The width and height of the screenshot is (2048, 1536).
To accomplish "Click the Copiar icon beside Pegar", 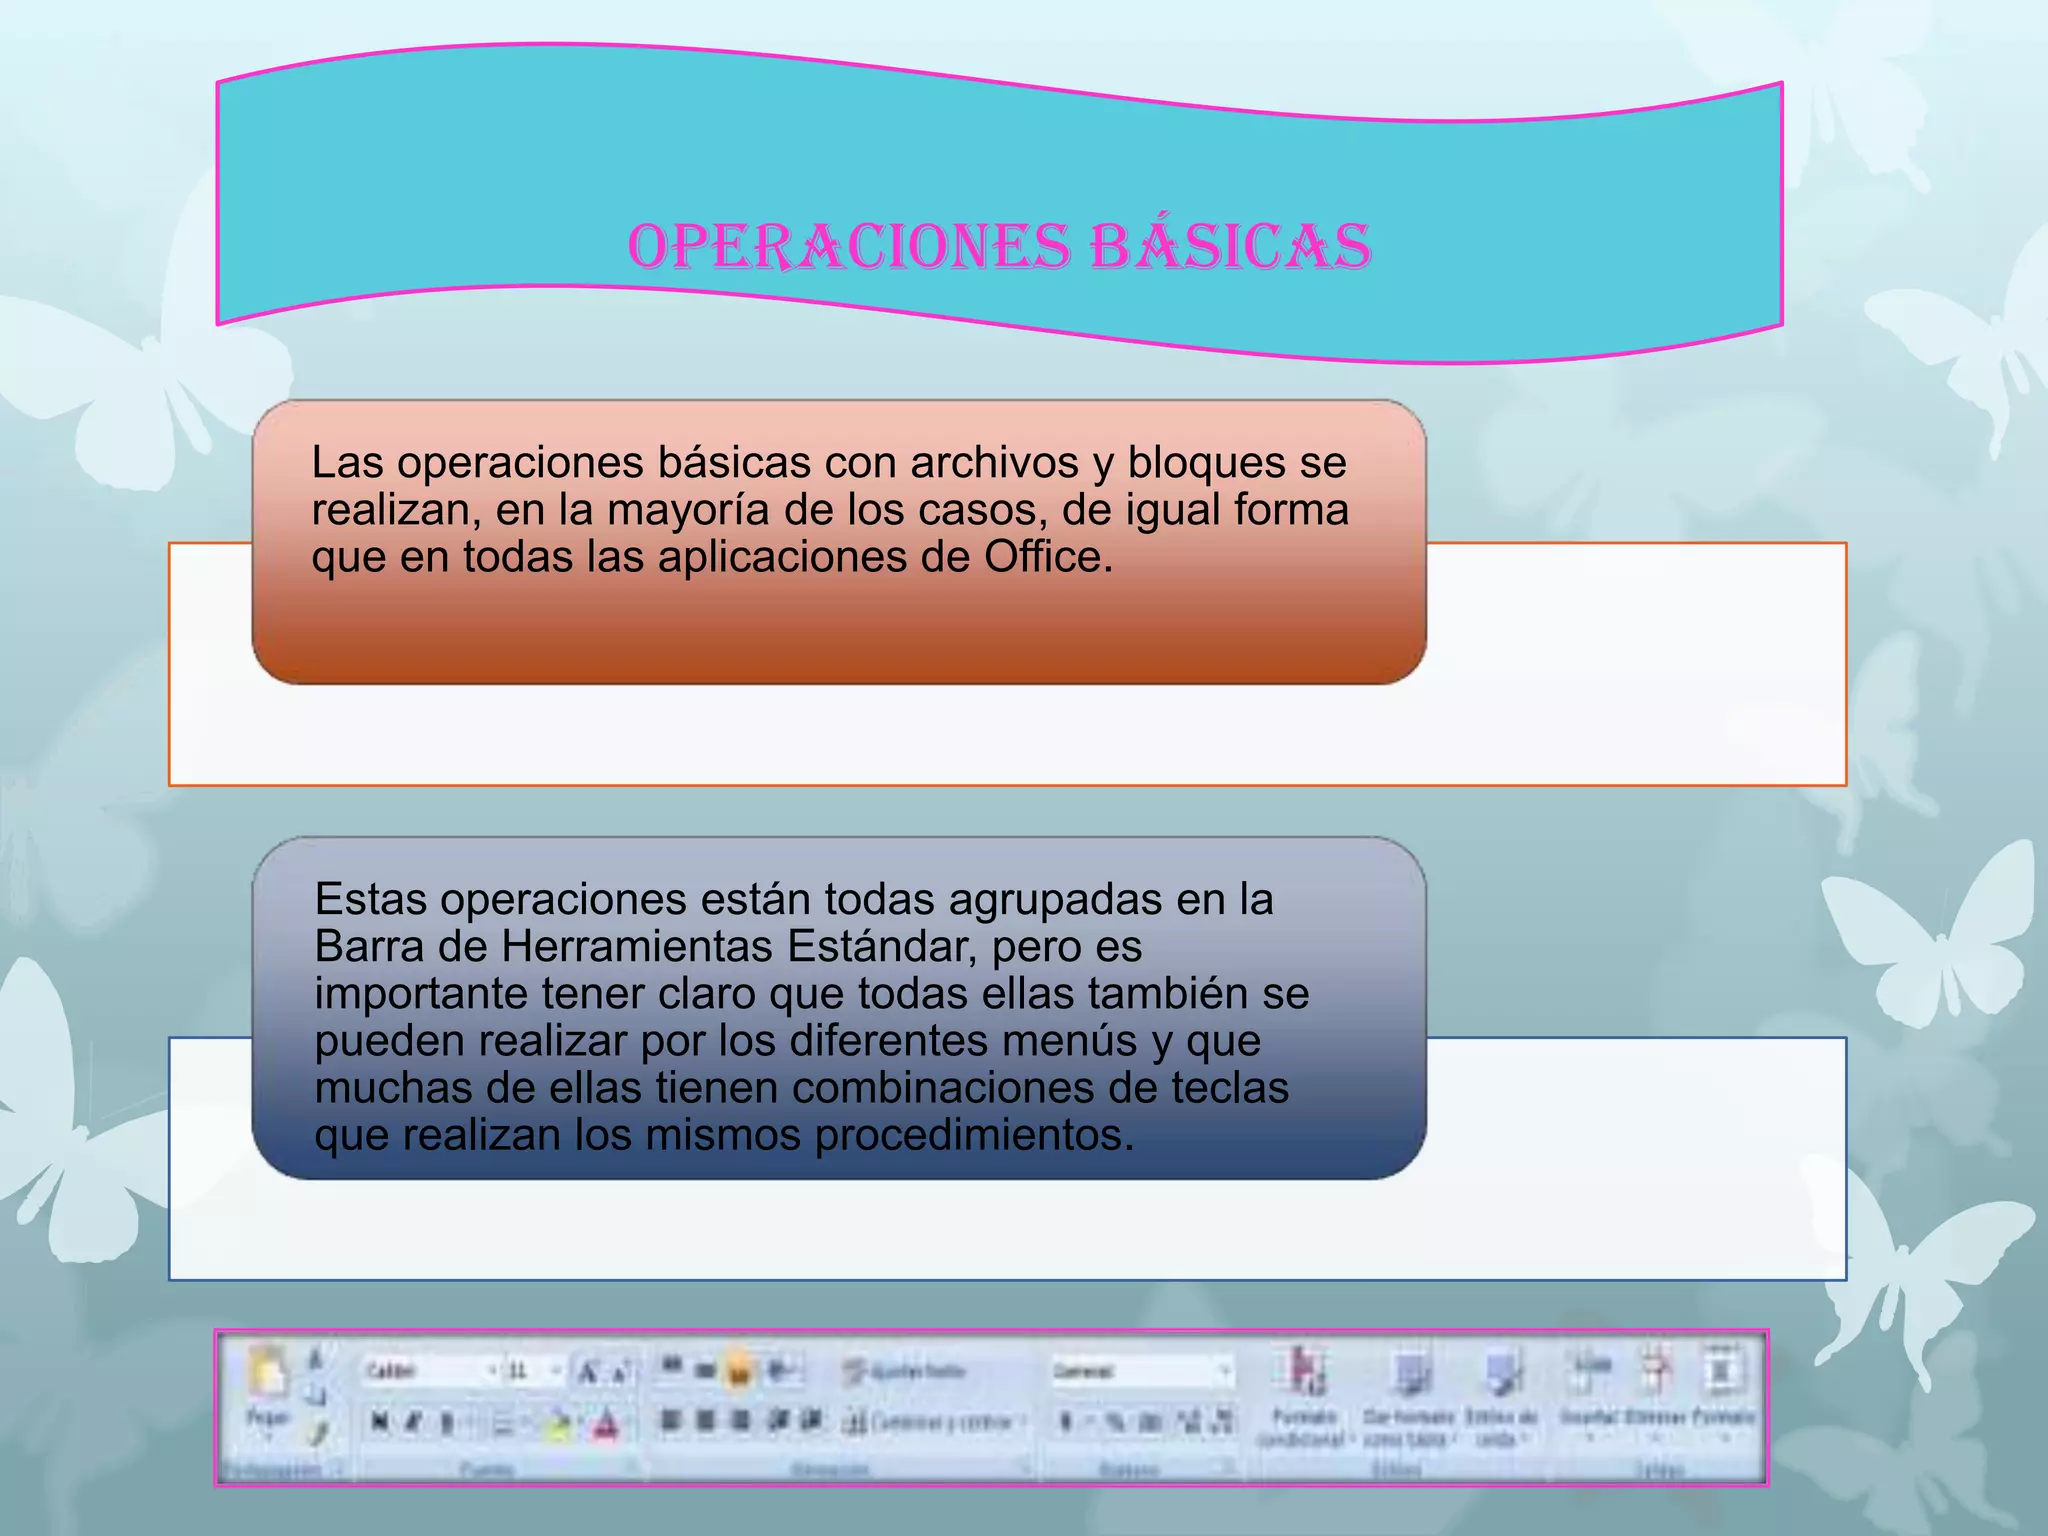I will click(316, 1394).
